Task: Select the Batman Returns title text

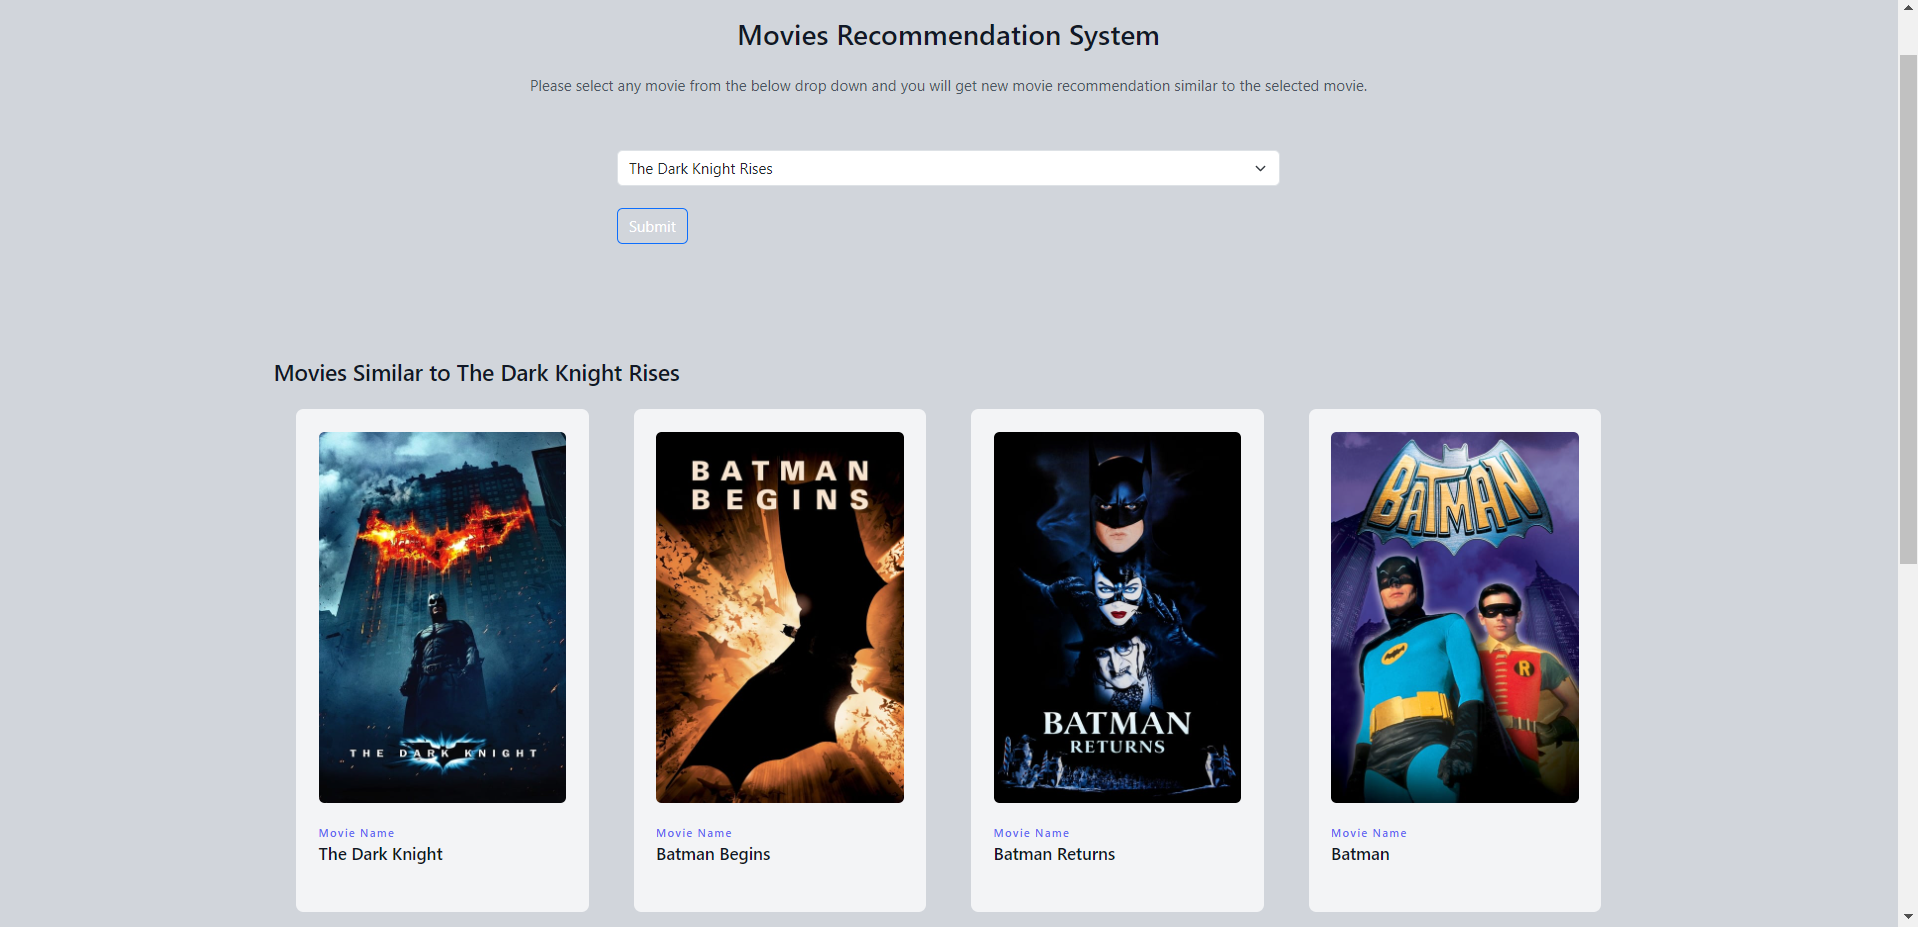Action: click(x=1054, y=854)
